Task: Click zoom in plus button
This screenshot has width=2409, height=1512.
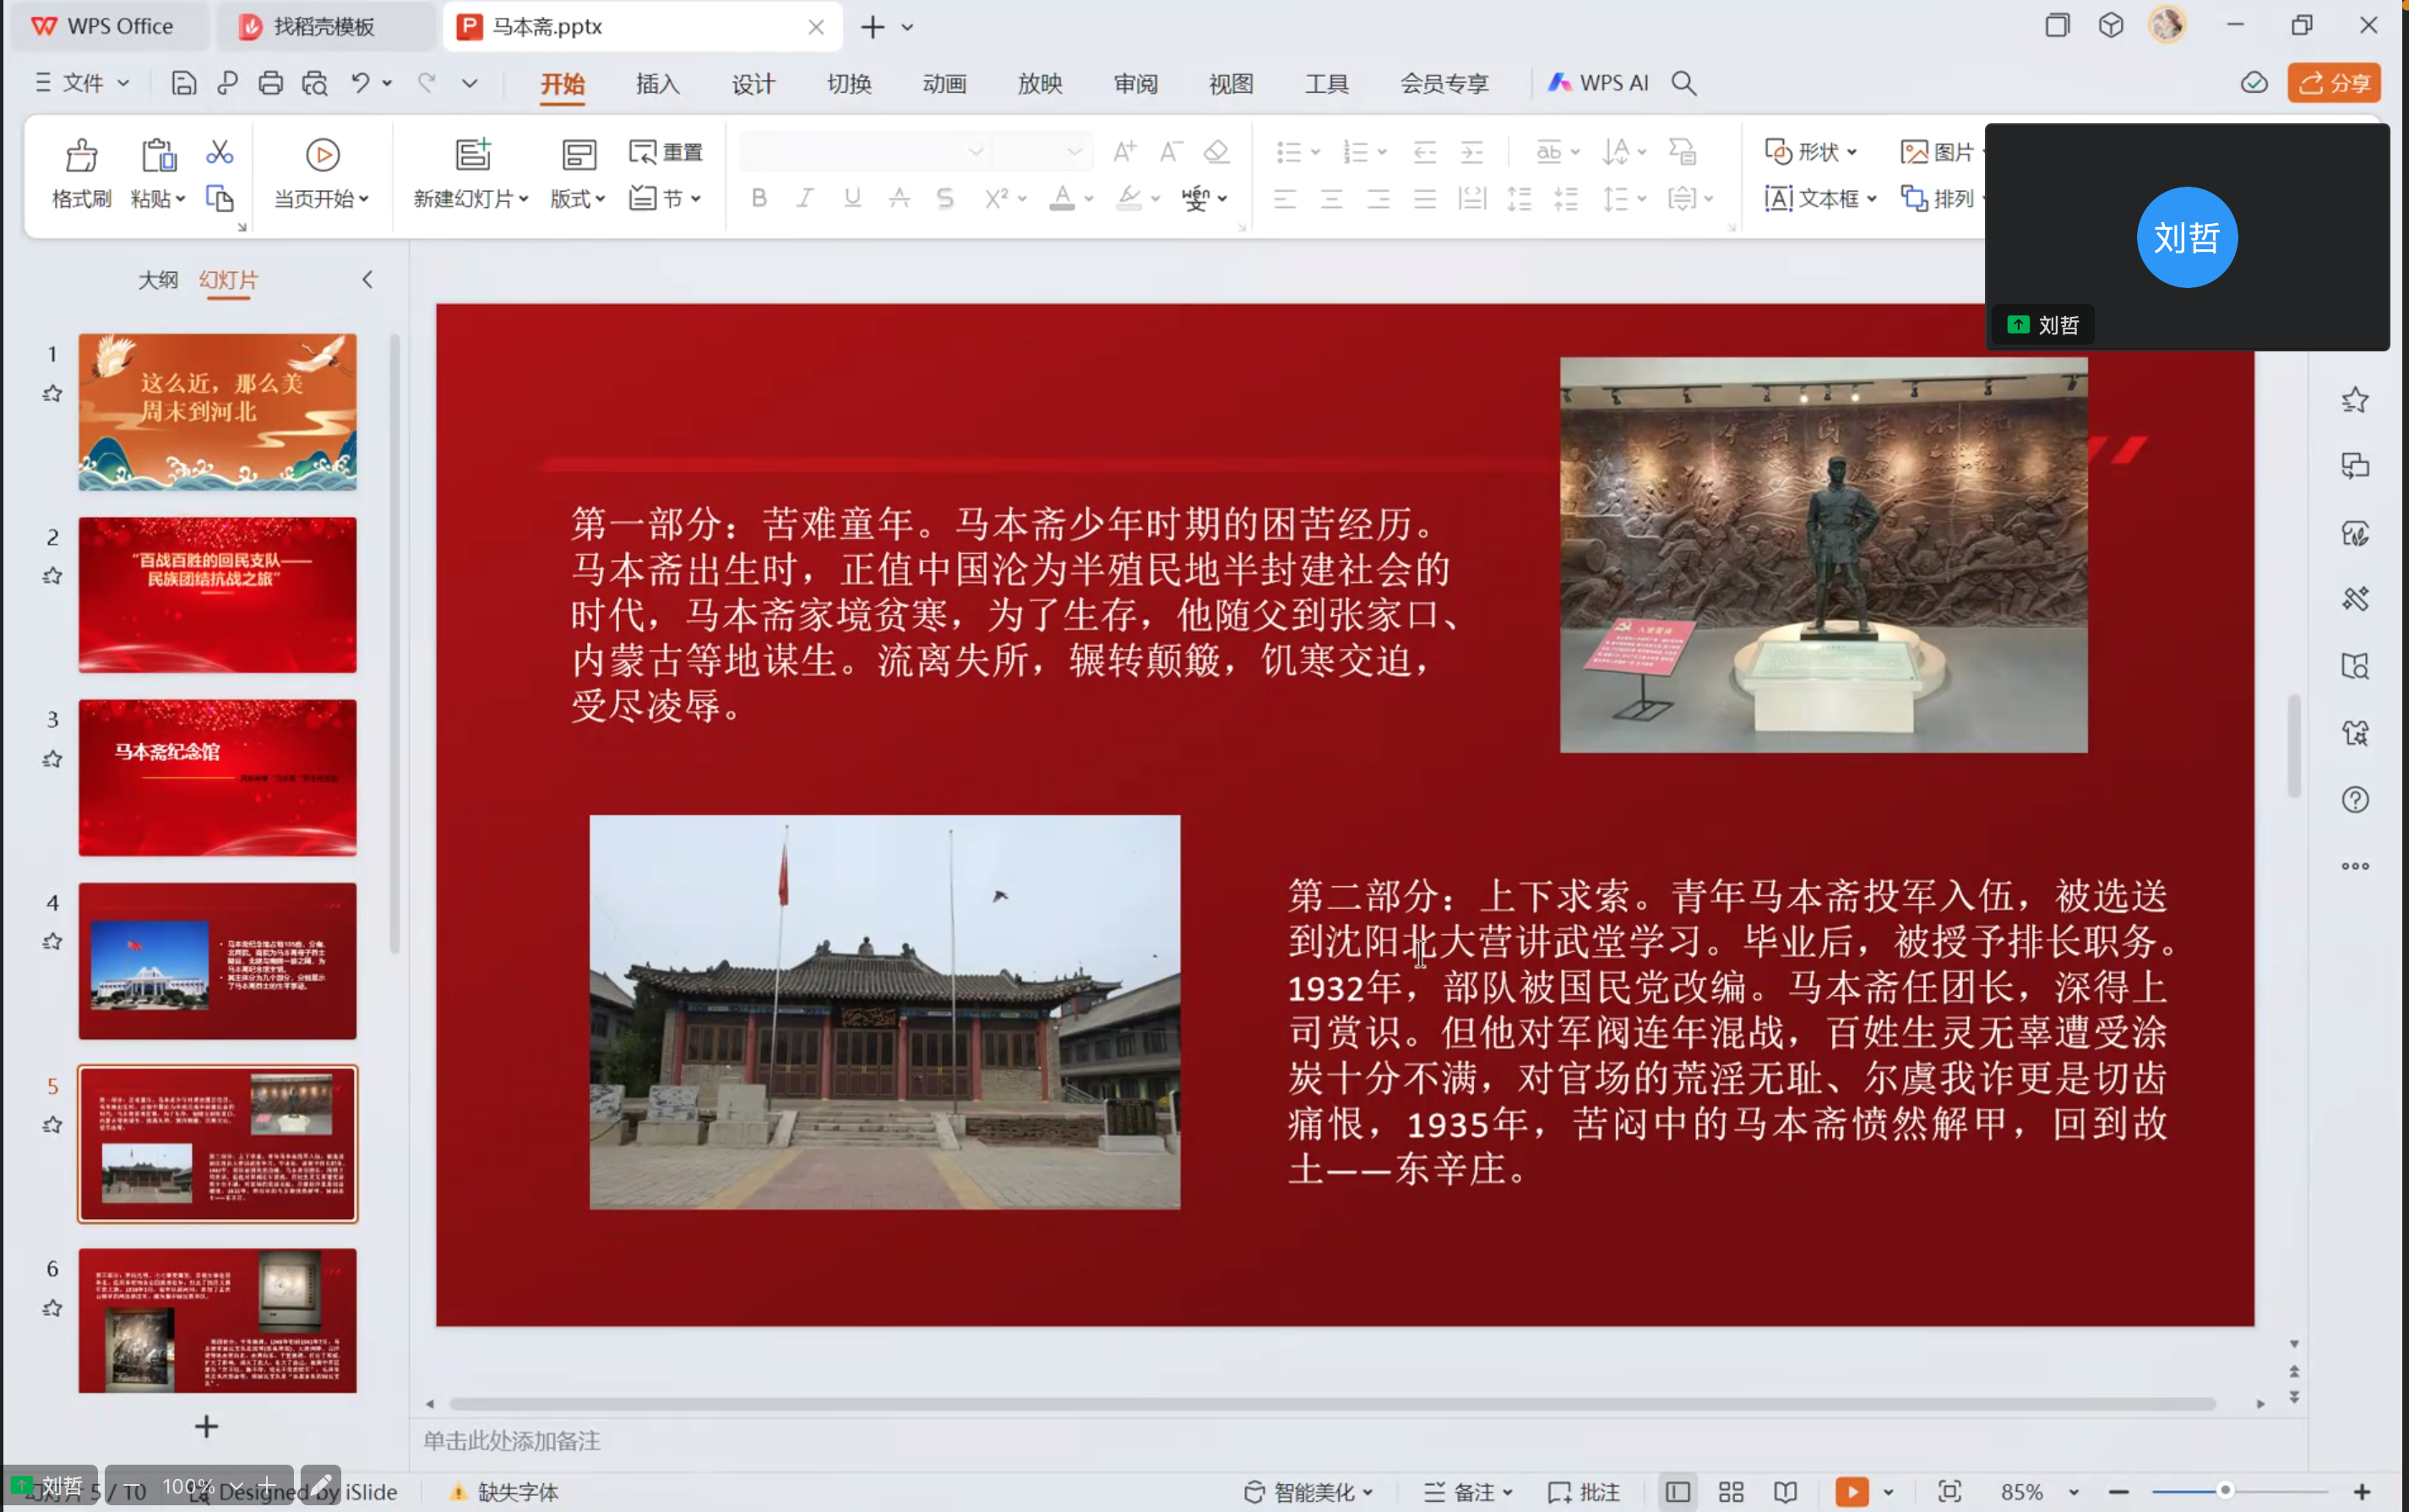Action: coord(2362,1492)
